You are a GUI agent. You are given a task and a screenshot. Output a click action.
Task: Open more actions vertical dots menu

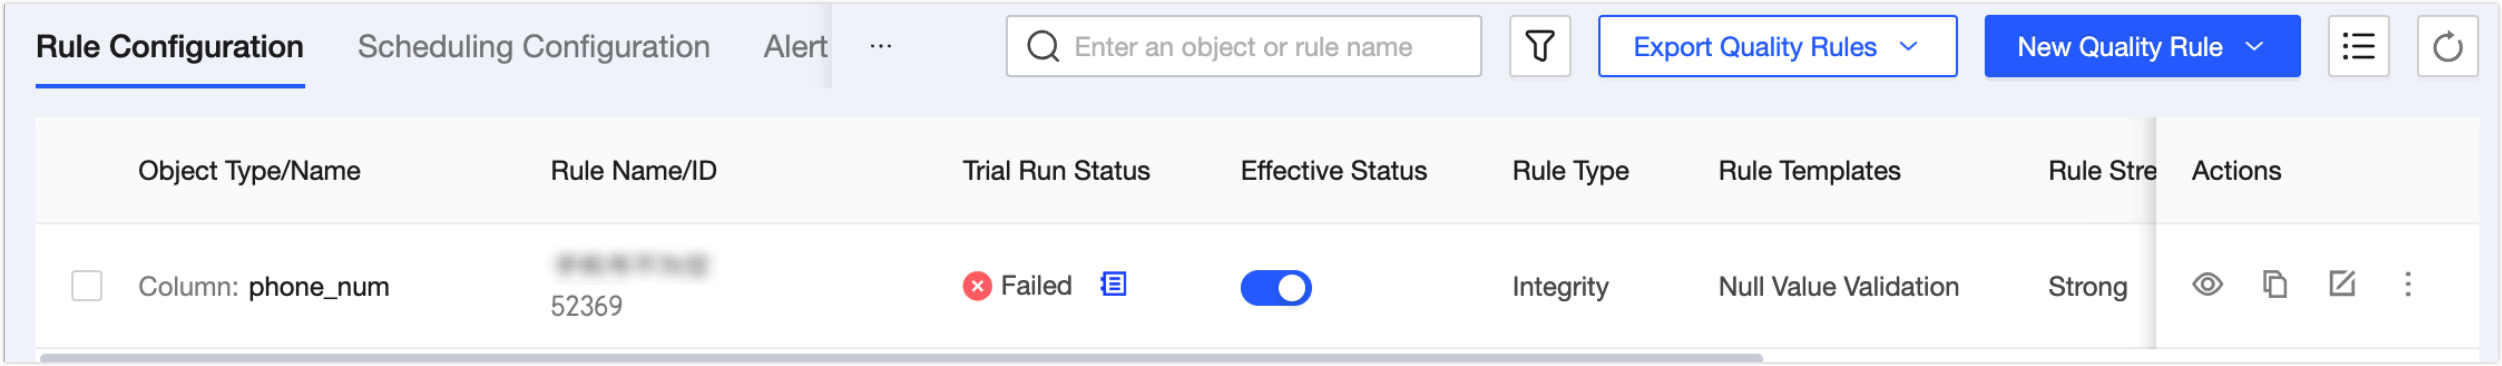pos(2407,285)
